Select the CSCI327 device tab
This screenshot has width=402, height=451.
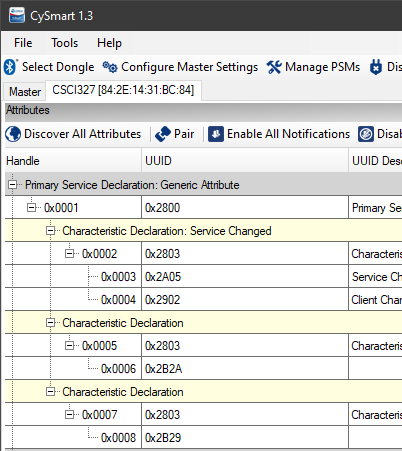123,90
